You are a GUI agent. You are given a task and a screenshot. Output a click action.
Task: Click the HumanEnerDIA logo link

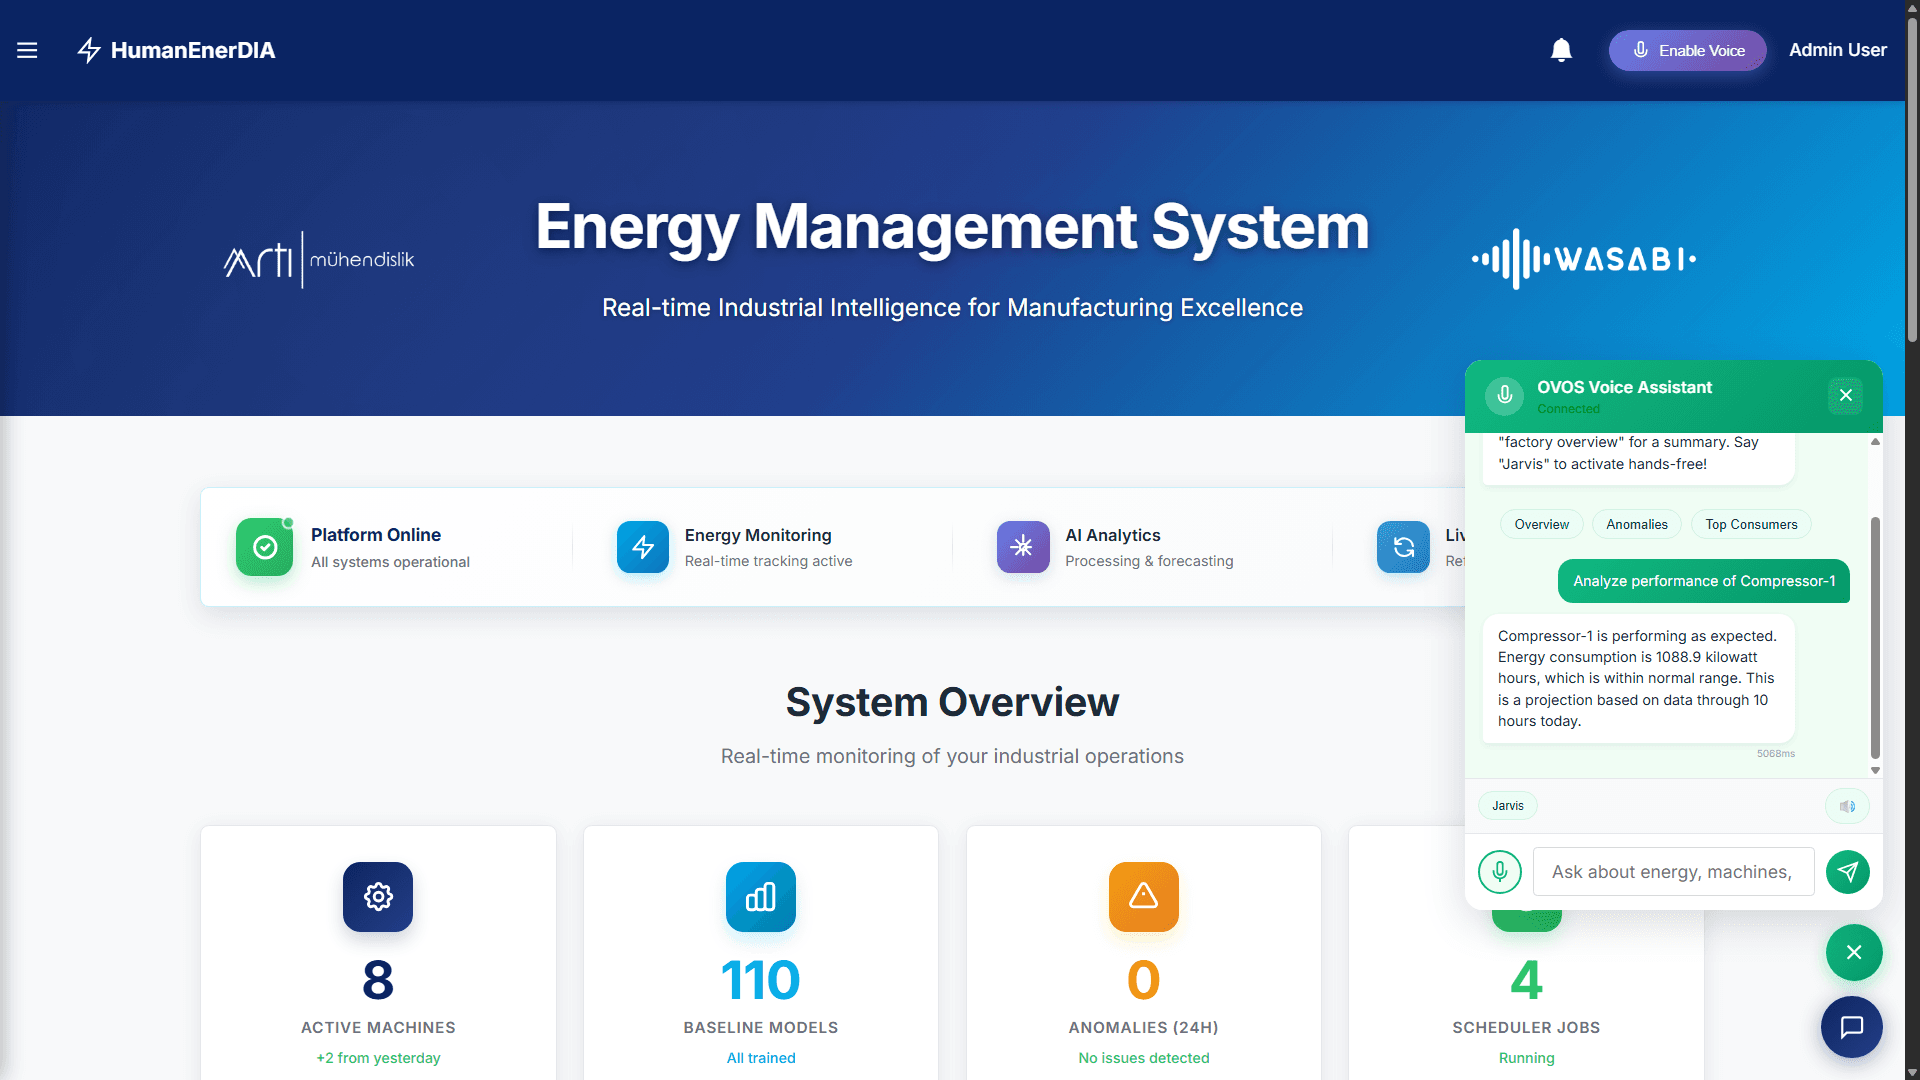176,50
